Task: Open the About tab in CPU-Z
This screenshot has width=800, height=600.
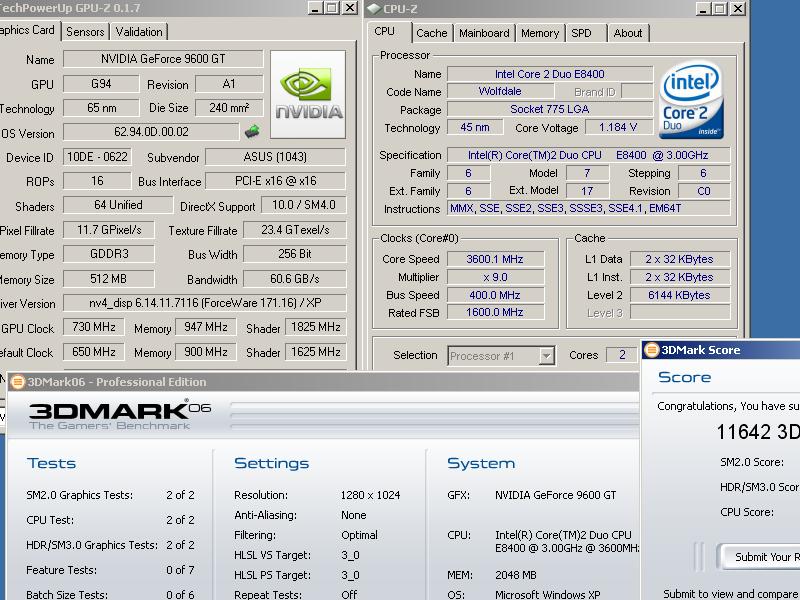Action: pos(628,33)
